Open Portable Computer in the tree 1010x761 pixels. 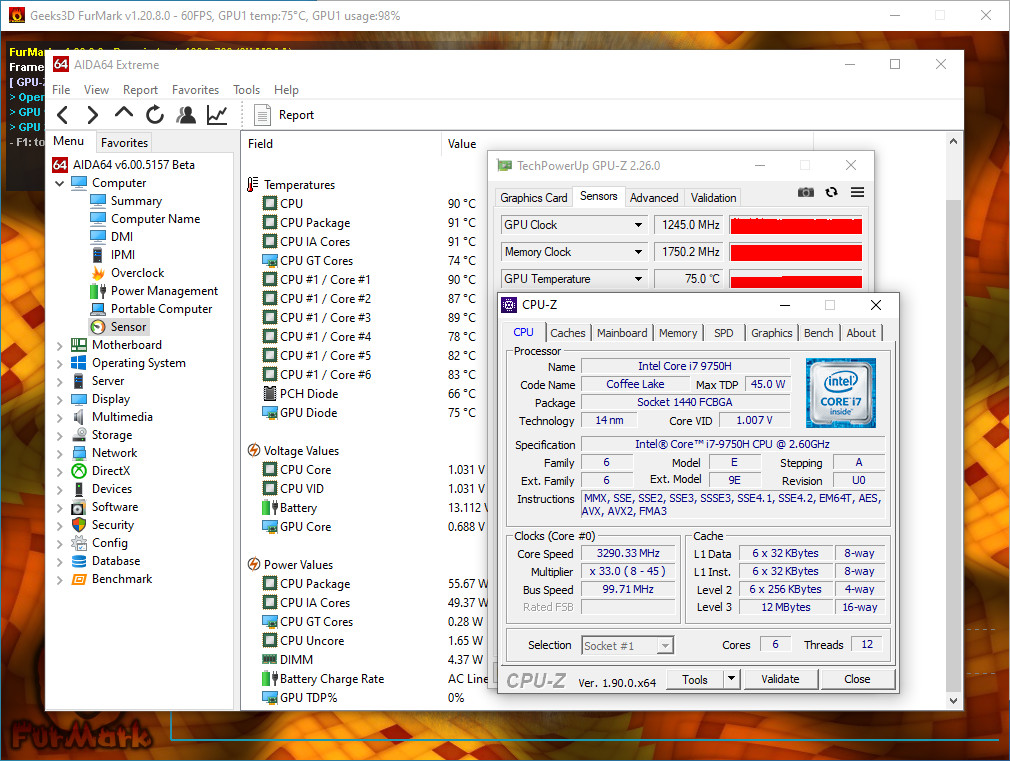tap(161, 309)
